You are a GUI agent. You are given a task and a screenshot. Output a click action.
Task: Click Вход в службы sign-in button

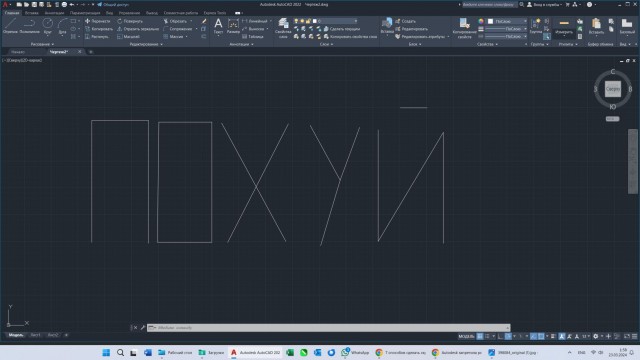click(545, 4)
